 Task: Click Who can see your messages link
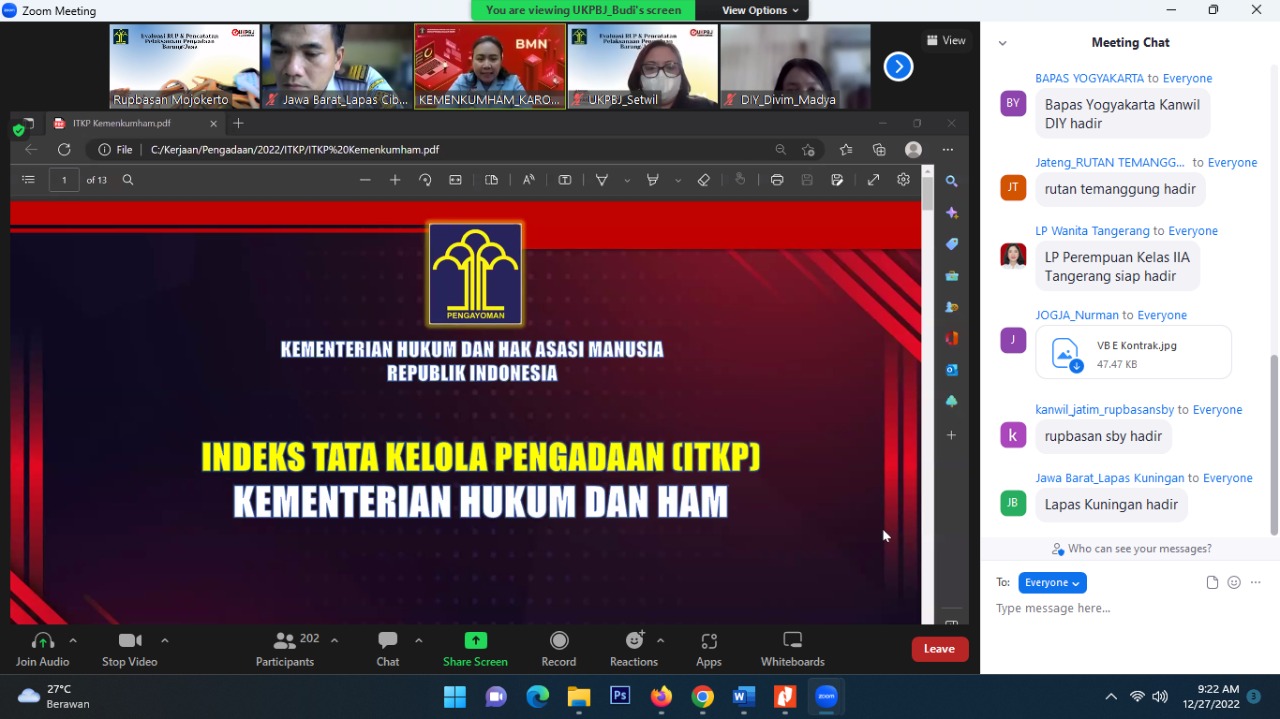coord(1139,549)
